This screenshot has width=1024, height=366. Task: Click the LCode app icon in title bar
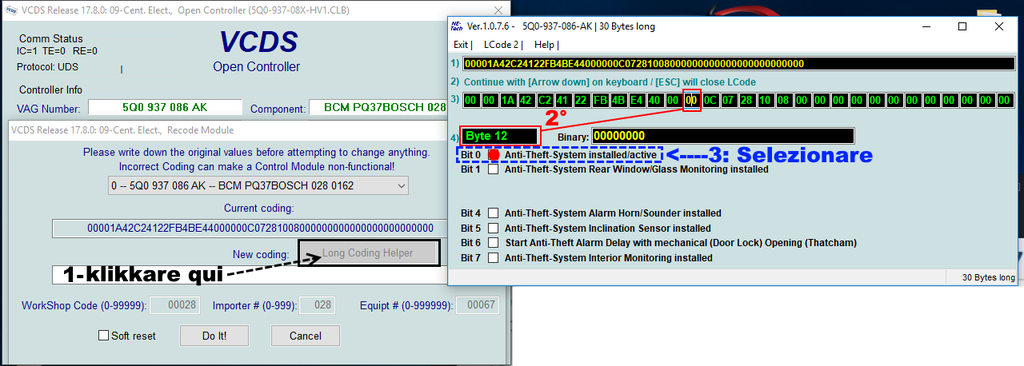coord(457,26)
